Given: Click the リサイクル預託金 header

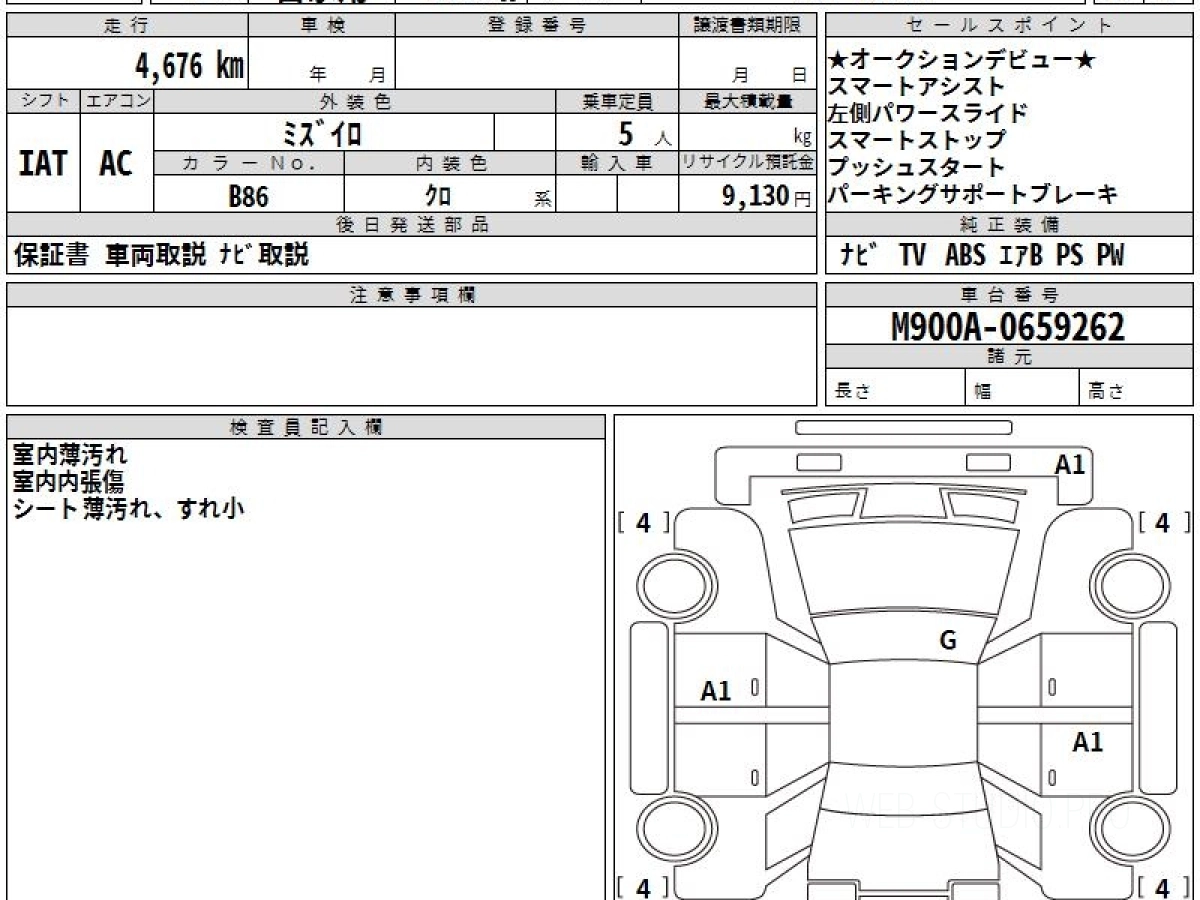Looking at the screenshot, I should click(747, 163).
